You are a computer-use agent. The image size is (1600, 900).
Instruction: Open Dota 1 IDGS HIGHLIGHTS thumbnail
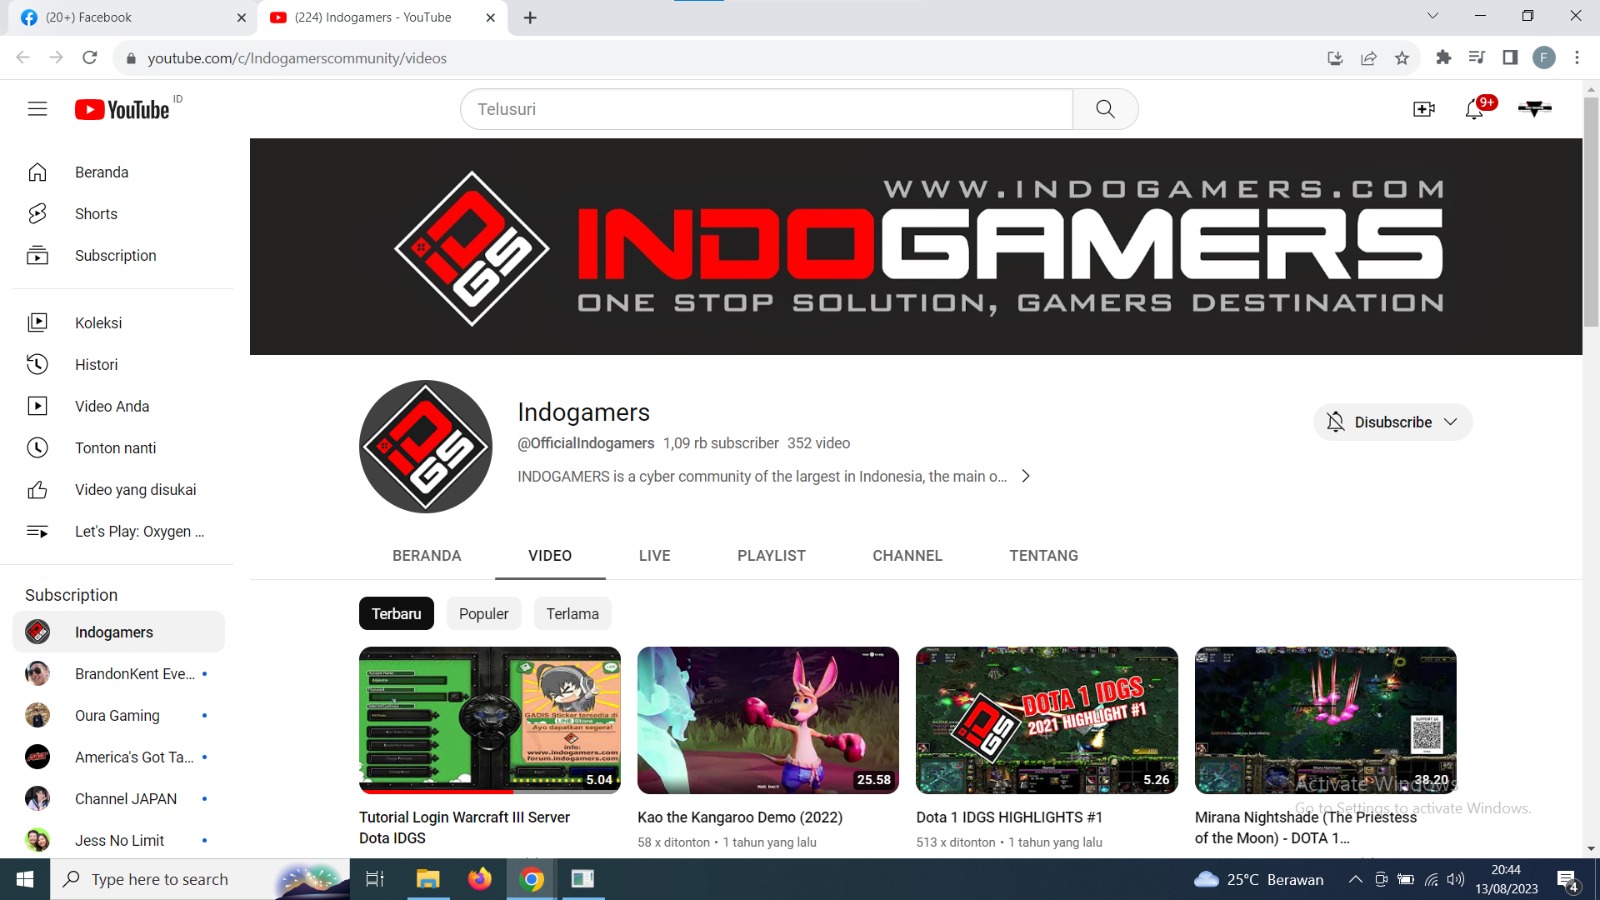pos(1047,720)
